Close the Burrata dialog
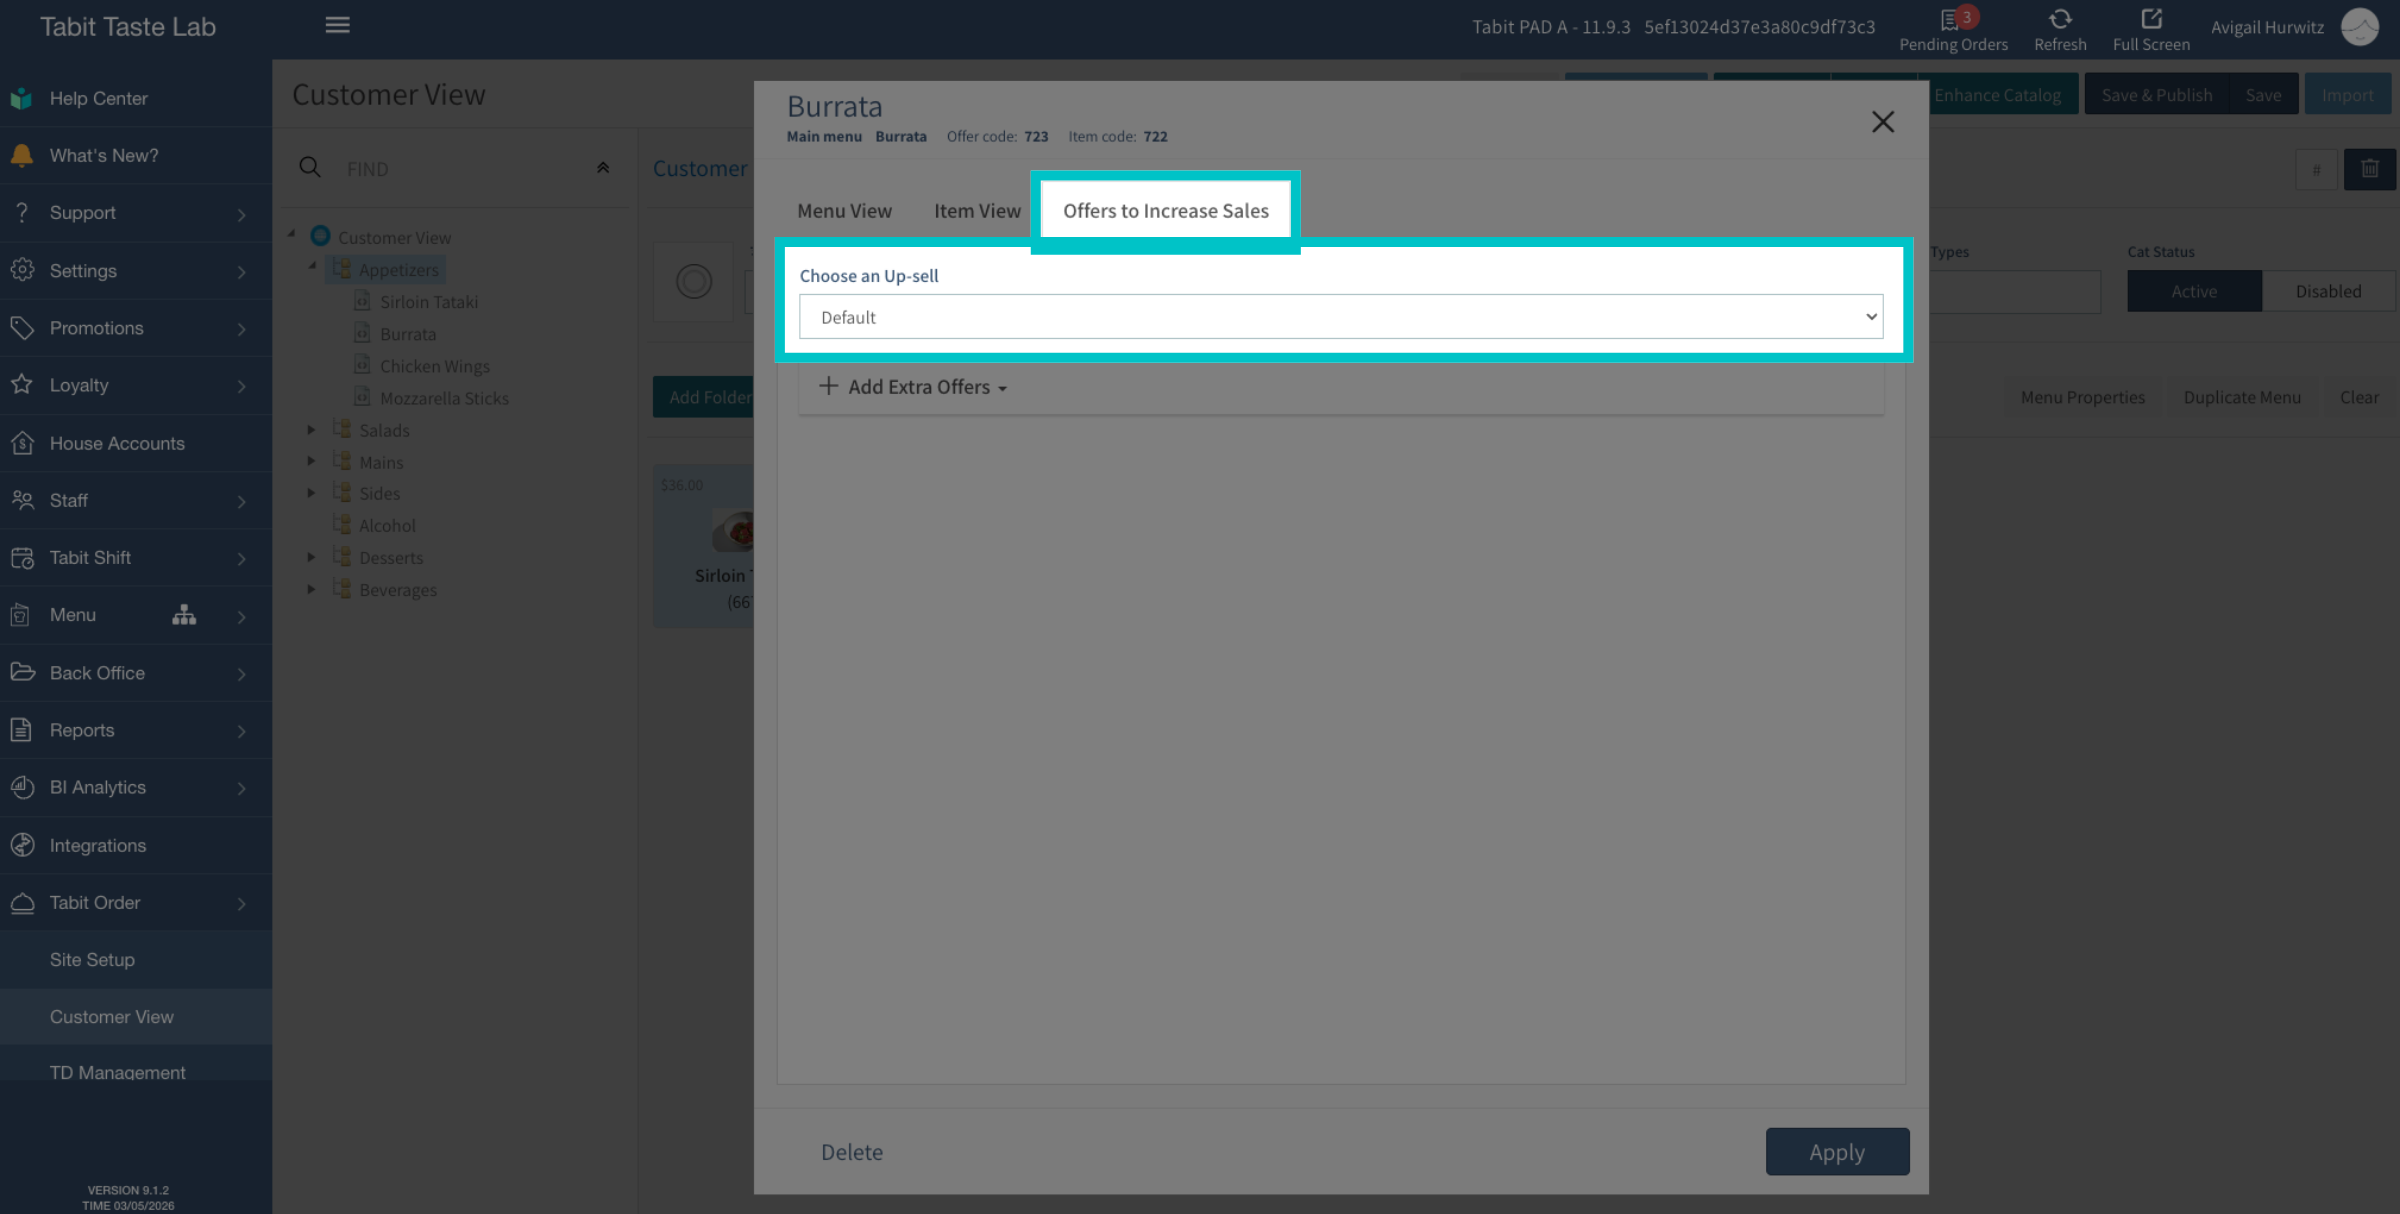Viewport: 2400px width, 1214px height. (x=1882, y=122)
